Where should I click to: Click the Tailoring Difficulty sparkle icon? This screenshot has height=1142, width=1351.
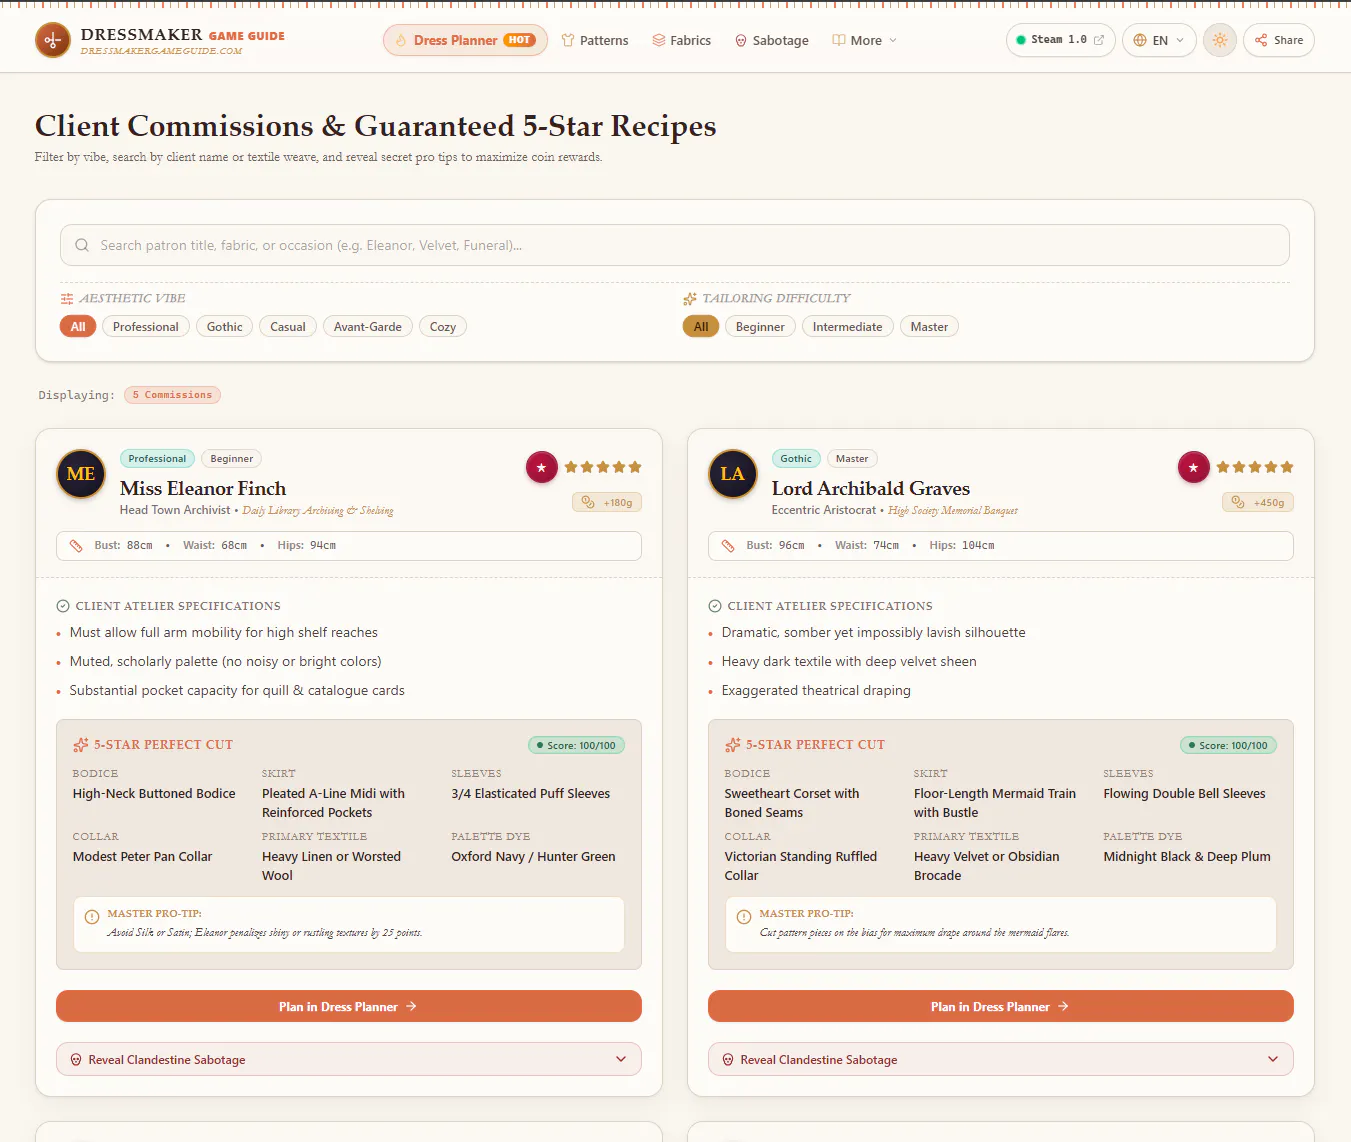(690, 299)
